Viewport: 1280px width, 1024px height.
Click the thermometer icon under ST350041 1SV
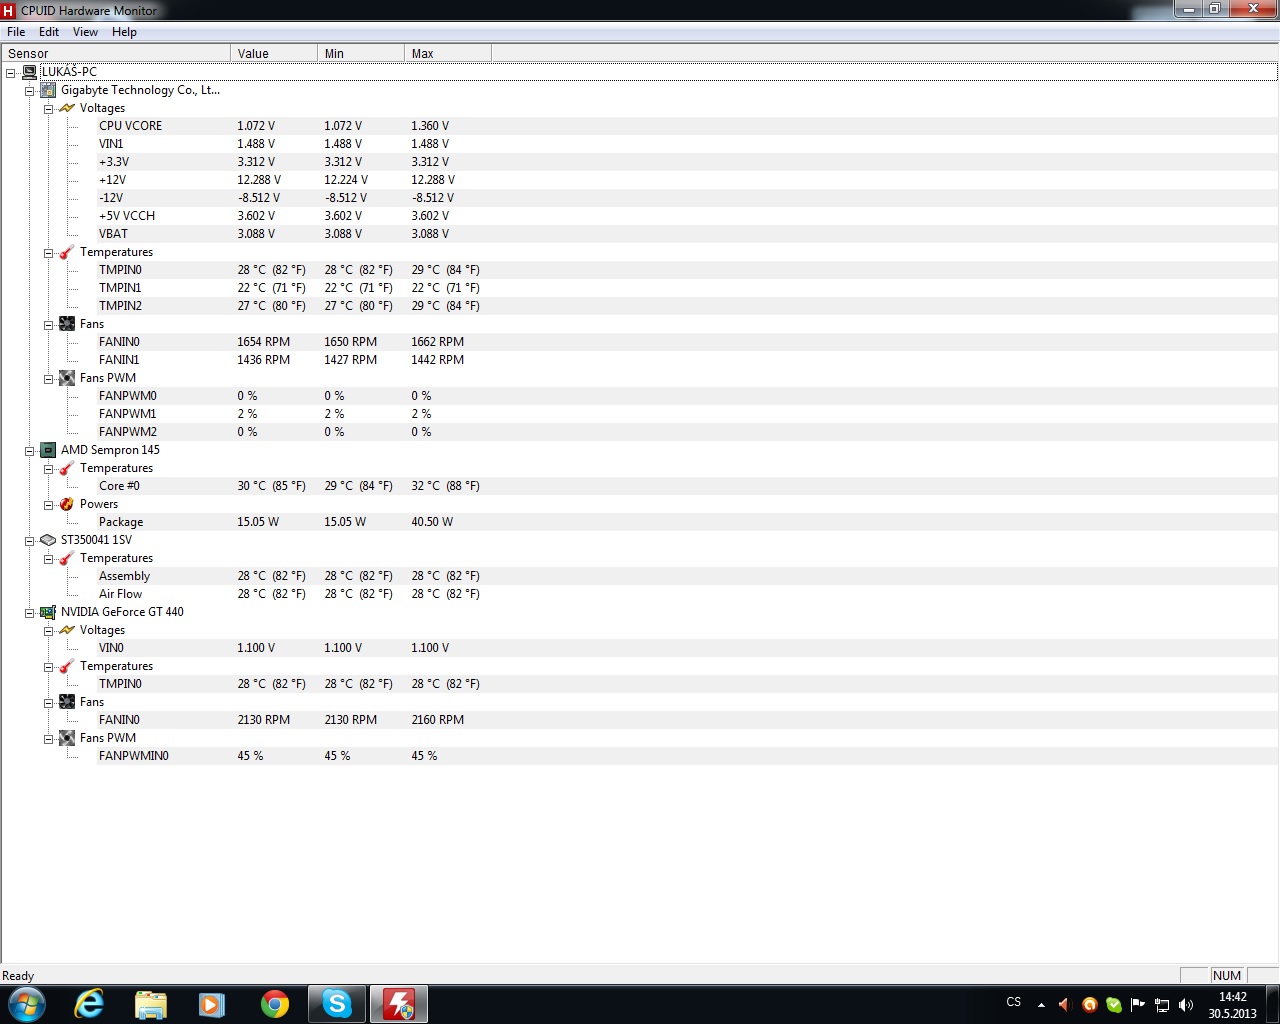(x=67, y=558)
